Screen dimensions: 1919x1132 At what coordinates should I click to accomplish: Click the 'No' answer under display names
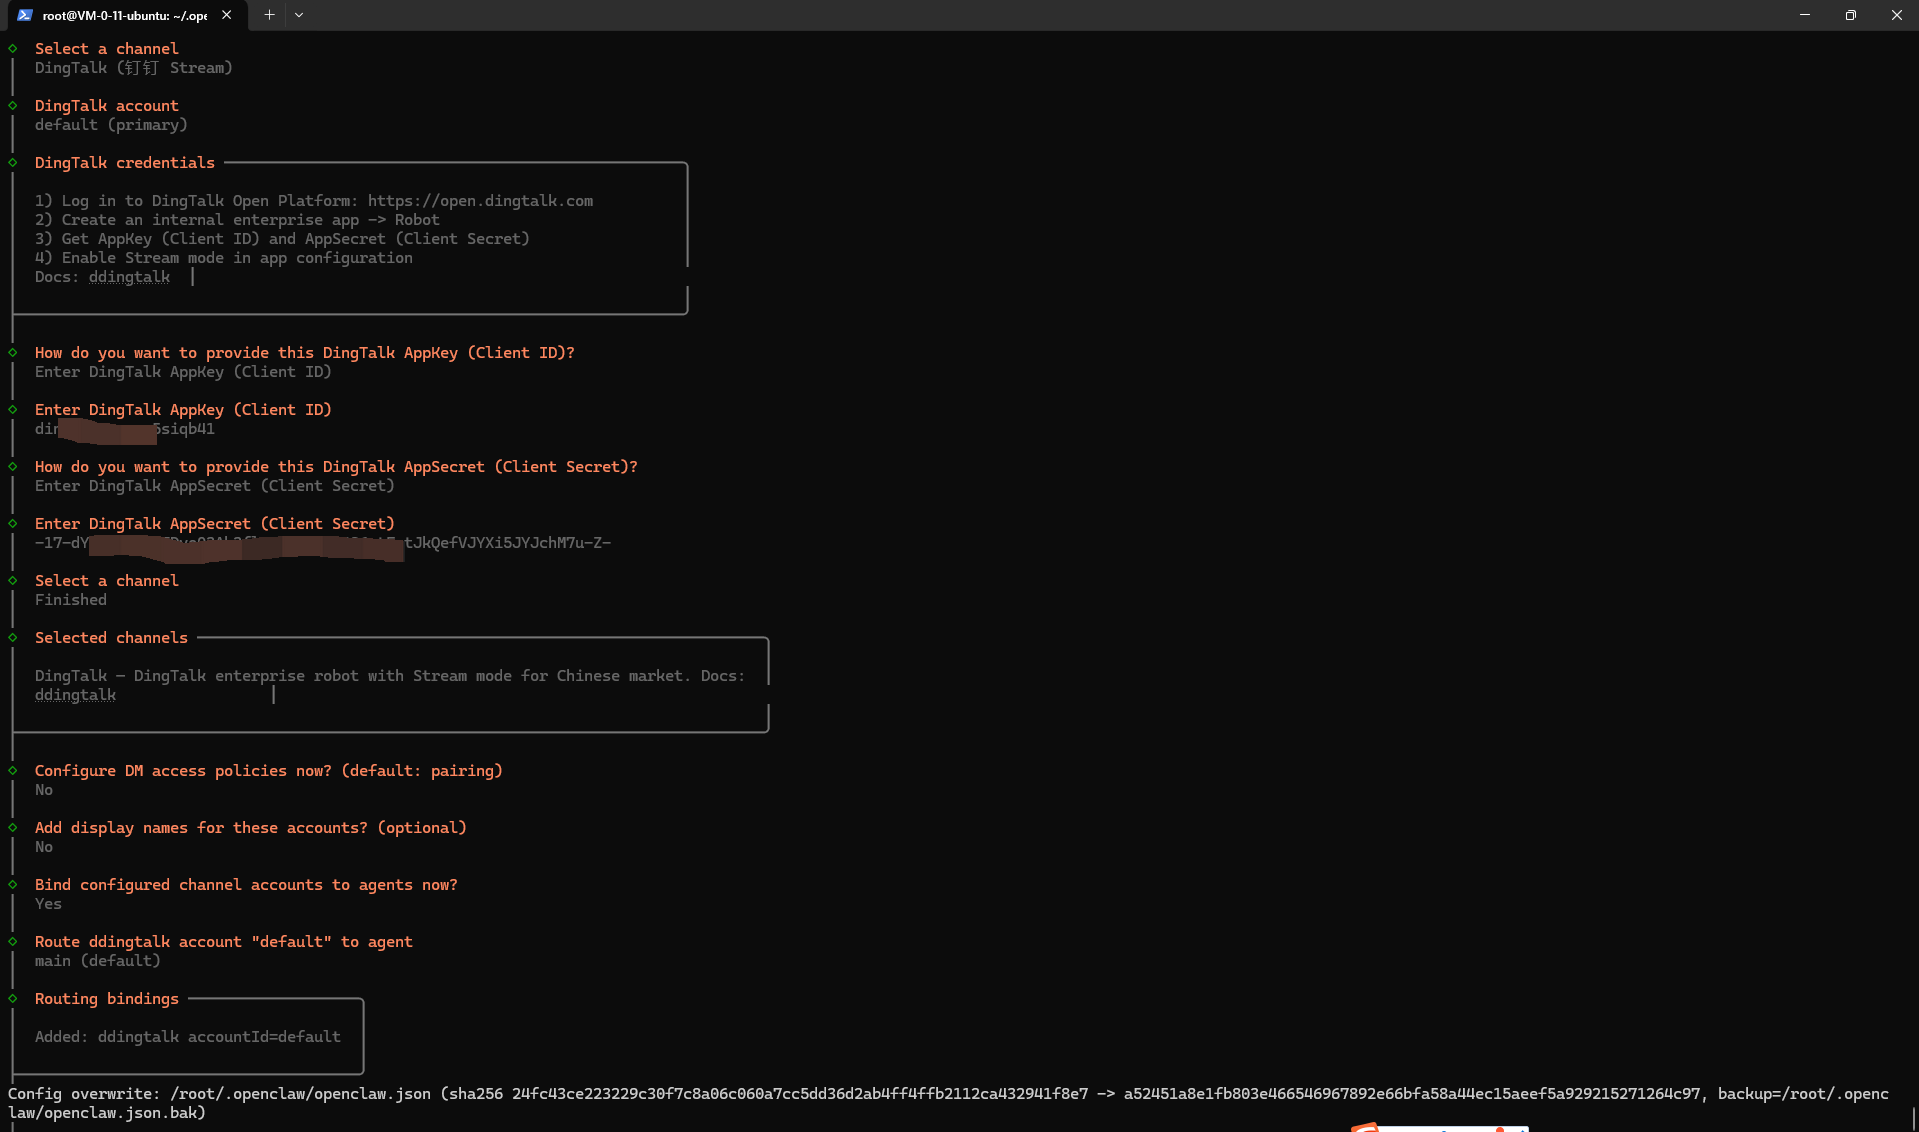tap(43, 847)
